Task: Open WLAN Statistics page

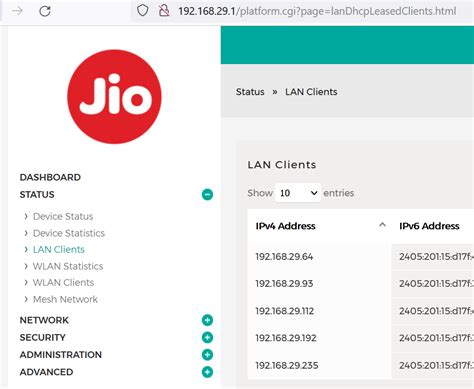Action: 68,266
